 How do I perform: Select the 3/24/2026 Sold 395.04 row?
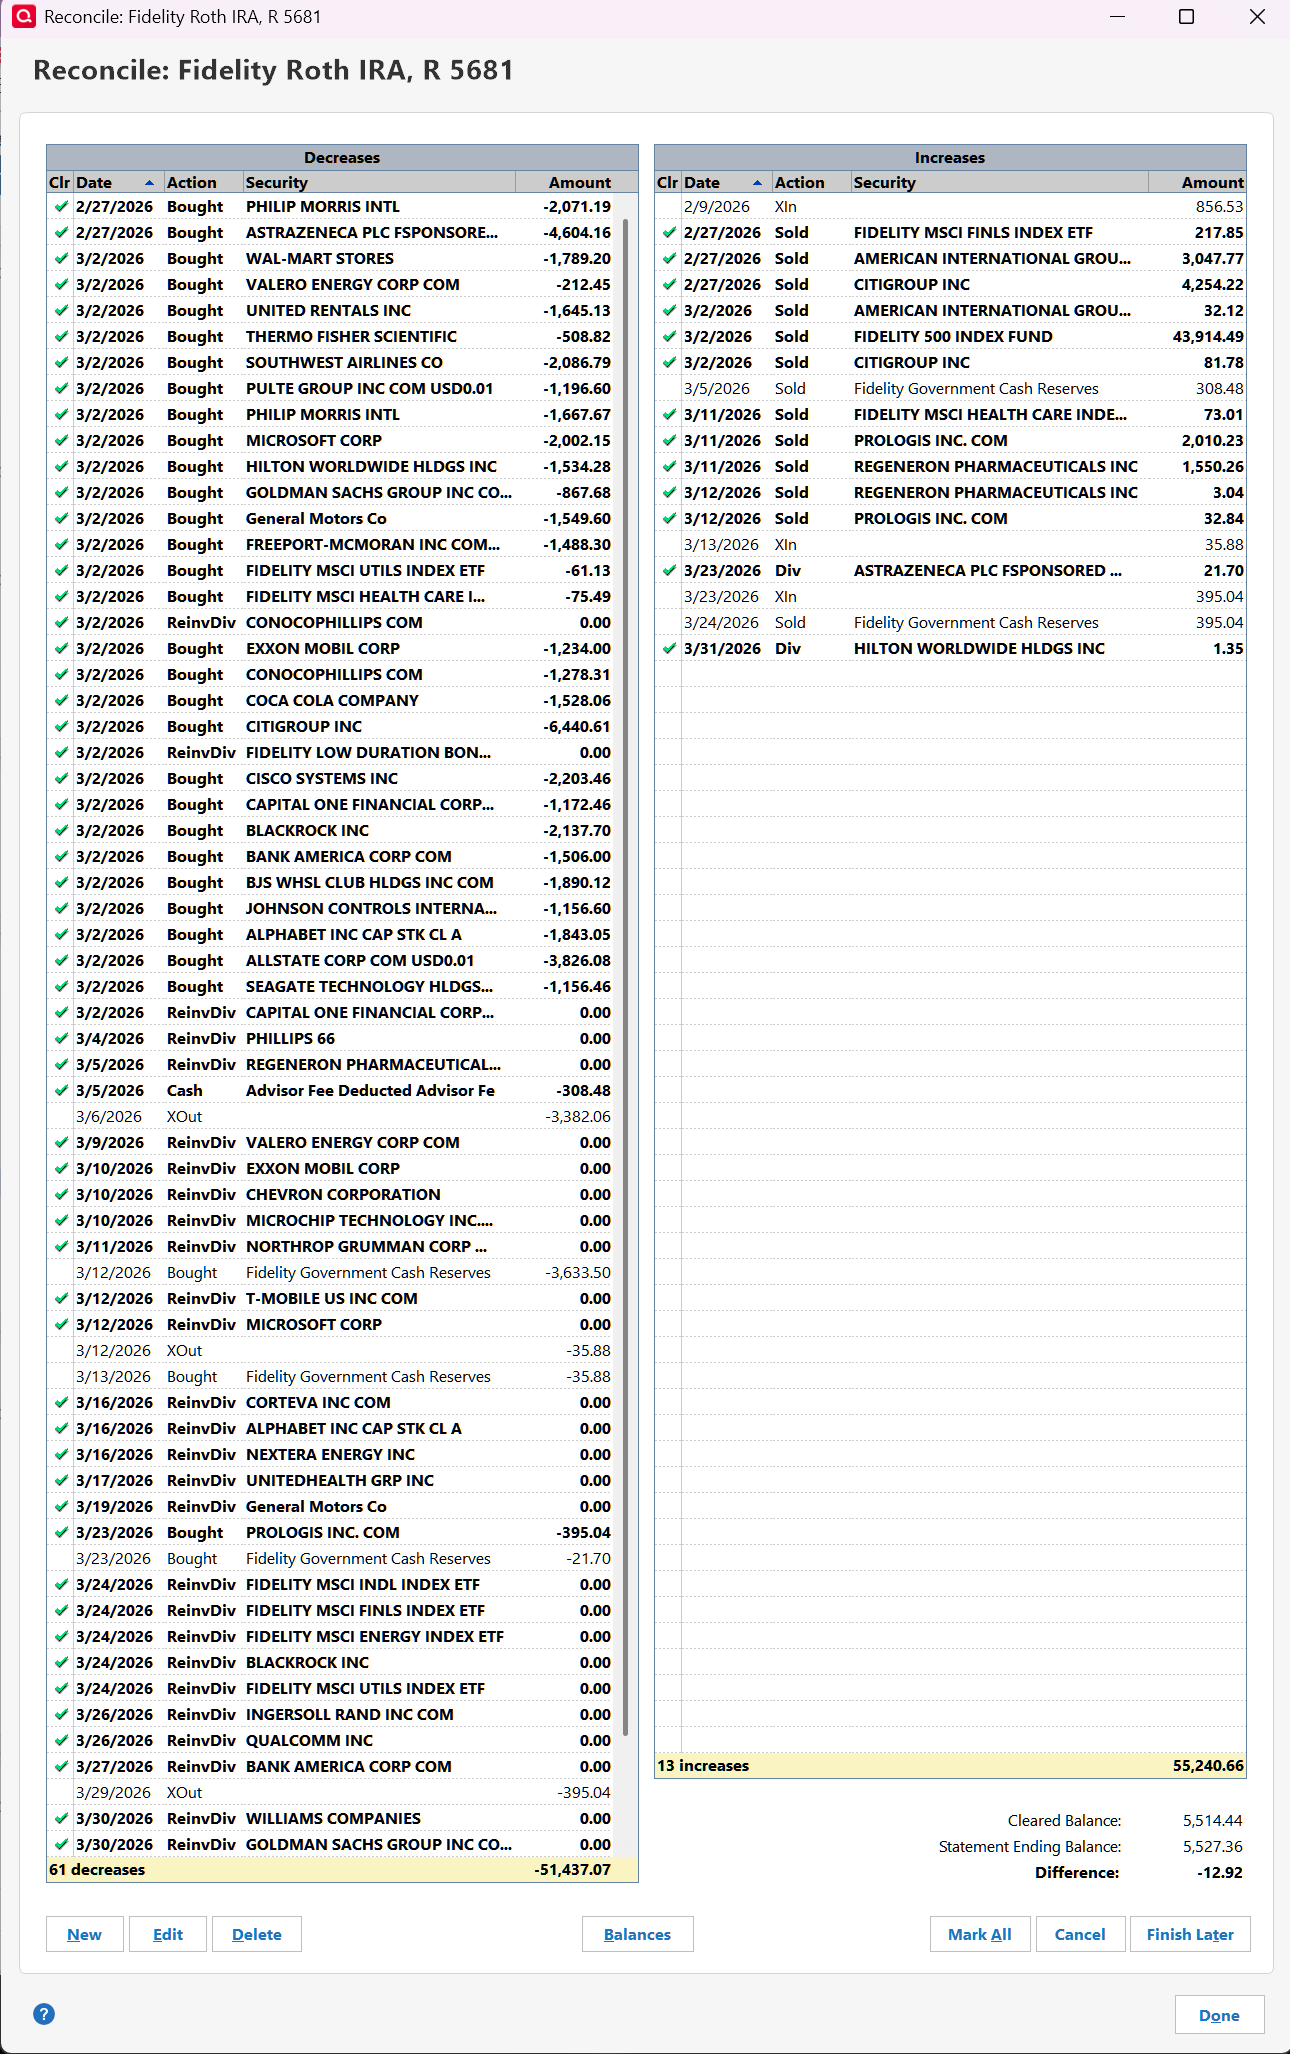[x=950, y=622]
